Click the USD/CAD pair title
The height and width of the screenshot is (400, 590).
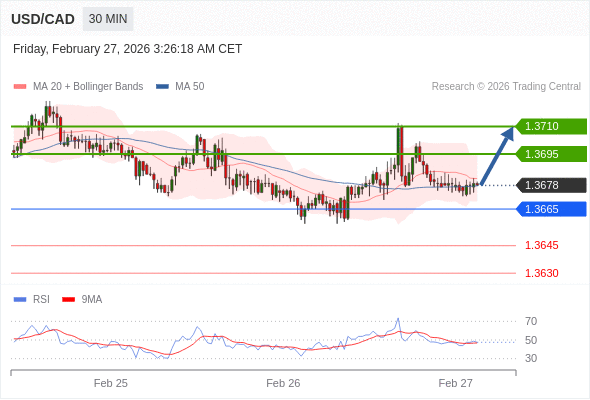pos(43,19)
